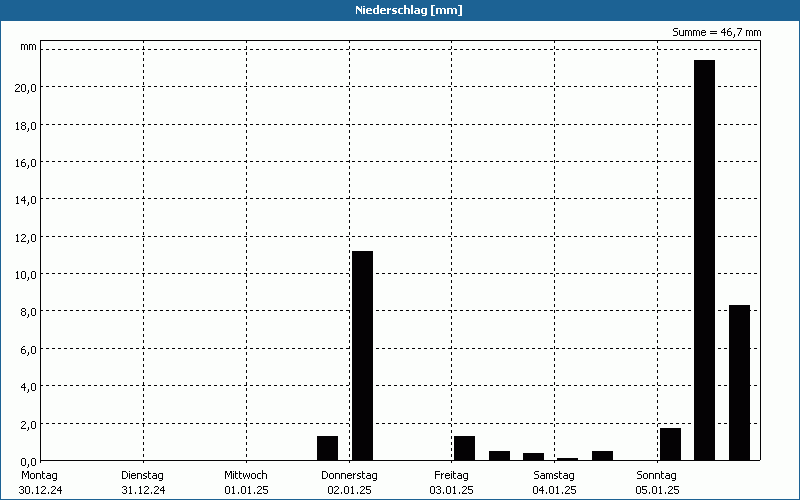Select the first bar after Freitag gridline

(x=464, y=448)
